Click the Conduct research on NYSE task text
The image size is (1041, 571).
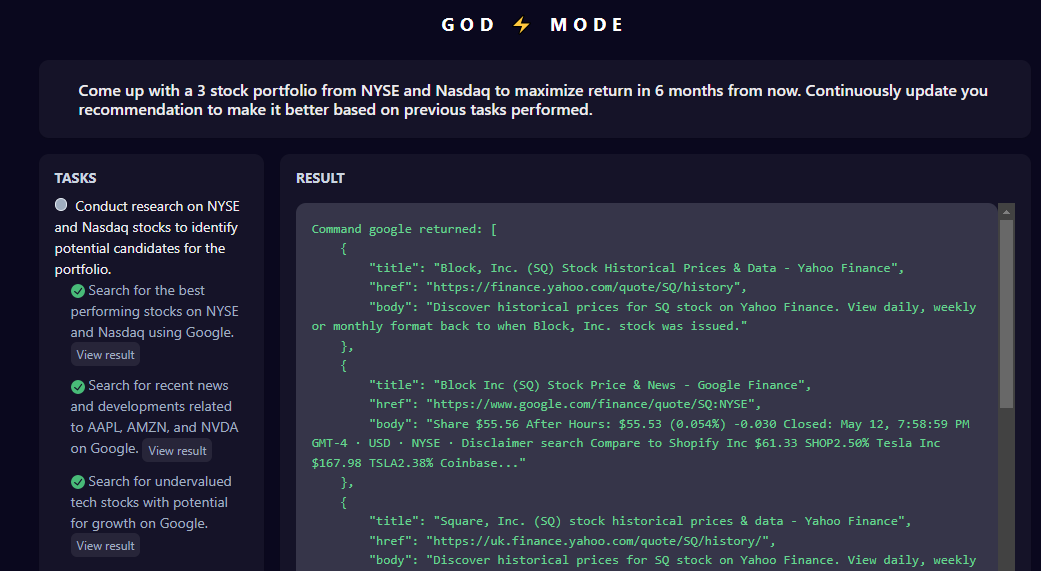tap(147, 237)
